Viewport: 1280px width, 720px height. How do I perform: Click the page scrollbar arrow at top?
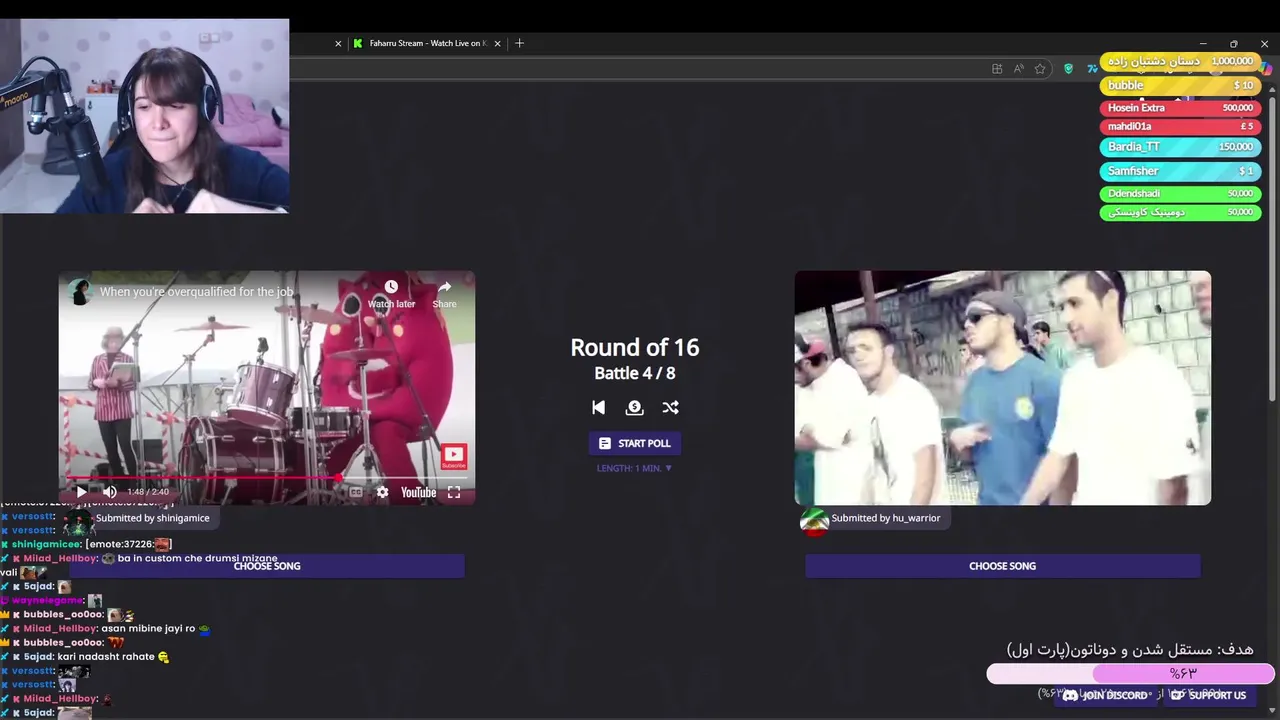point(1272,88)
